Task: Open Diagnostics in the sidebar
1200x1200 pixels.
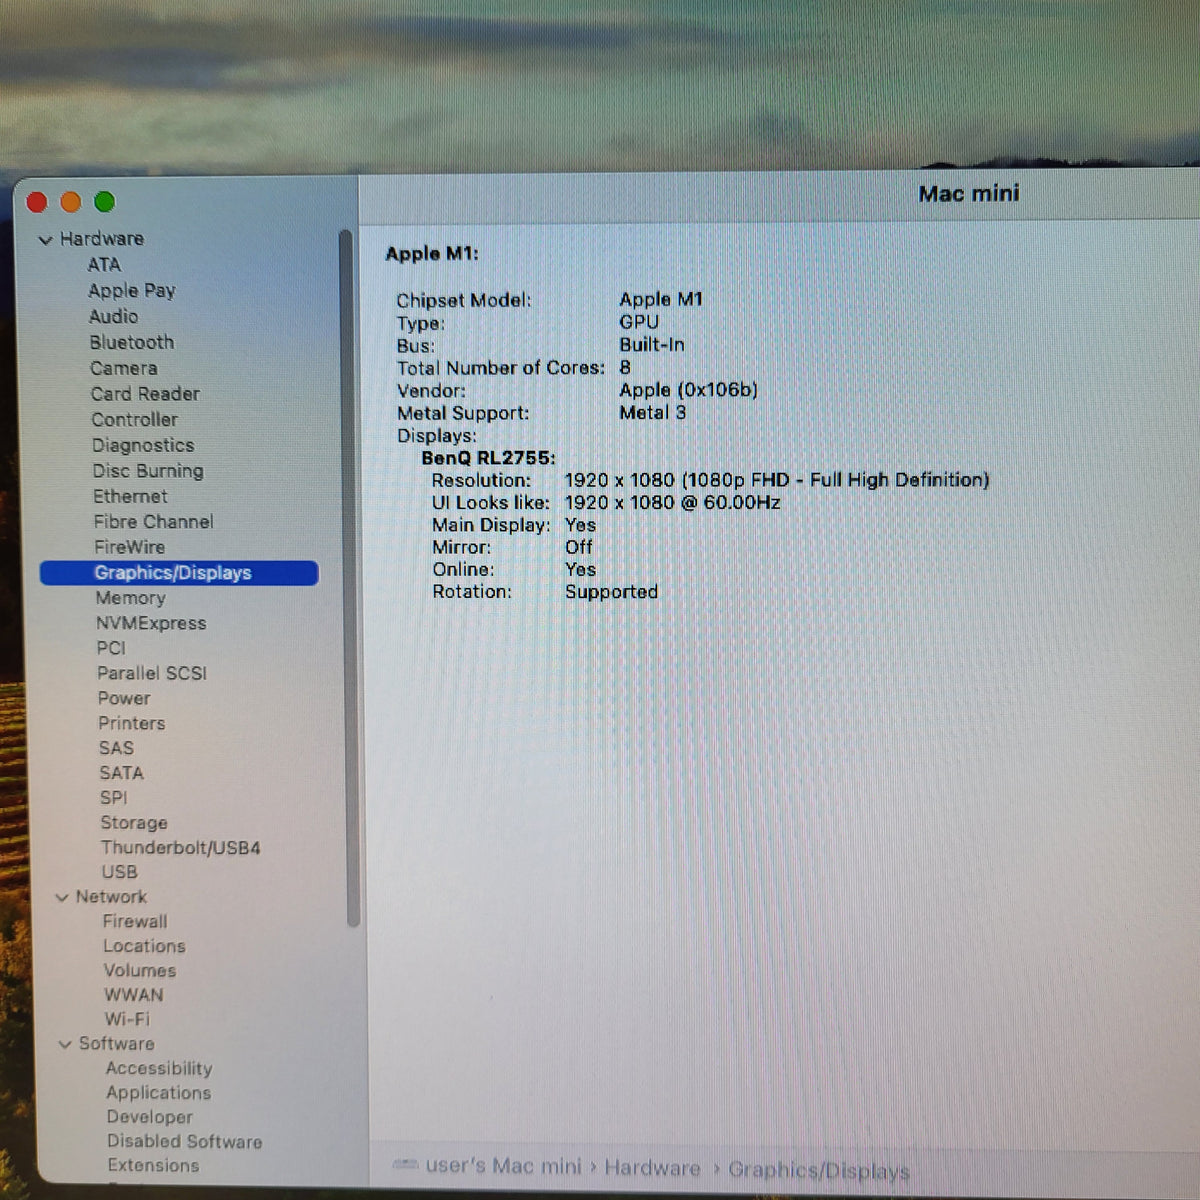Action: [x=143, y=445]
